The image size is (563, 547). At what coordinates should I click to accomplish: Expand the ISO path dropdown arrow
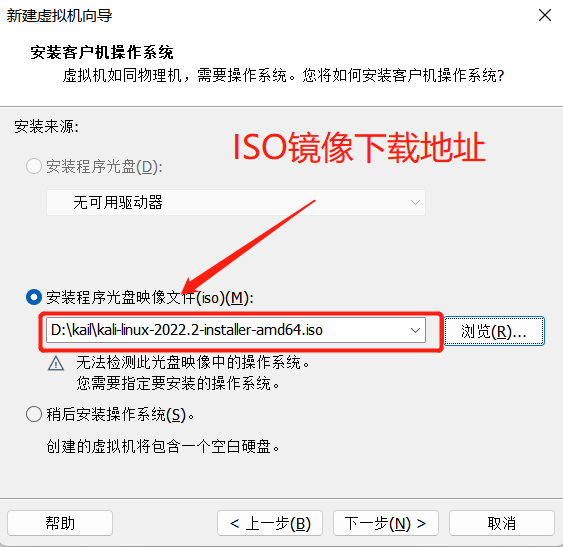point(415,330)
